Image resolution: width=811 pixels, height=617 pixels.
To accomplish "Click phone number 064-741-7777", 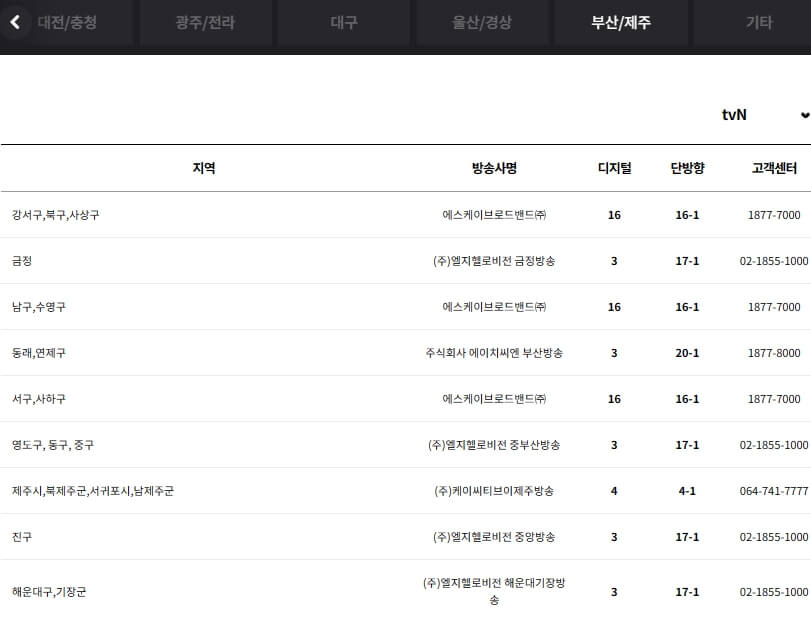I will pos(774,491).
